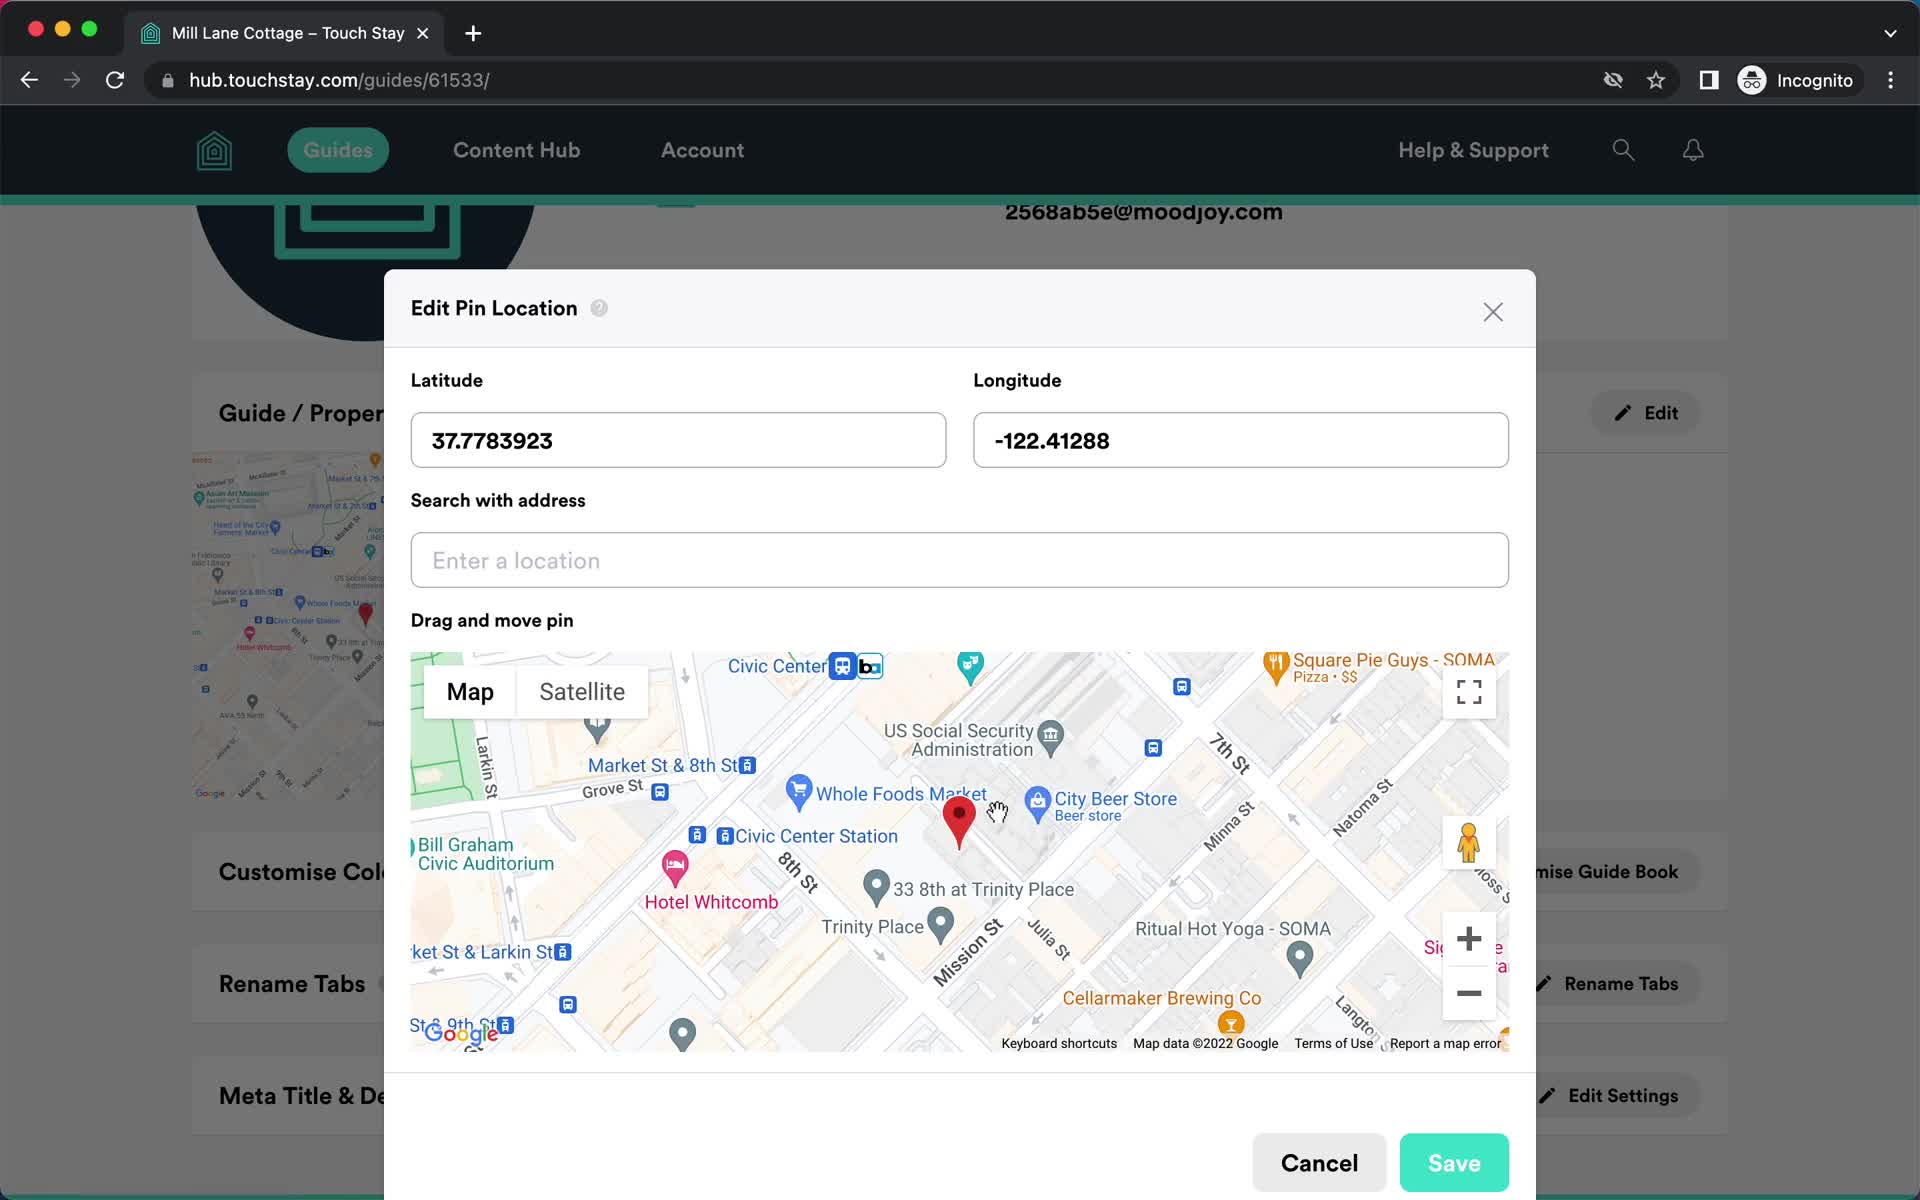Click Enter a location search field
Viewport: 1920px width, 1200px height.
959,560
